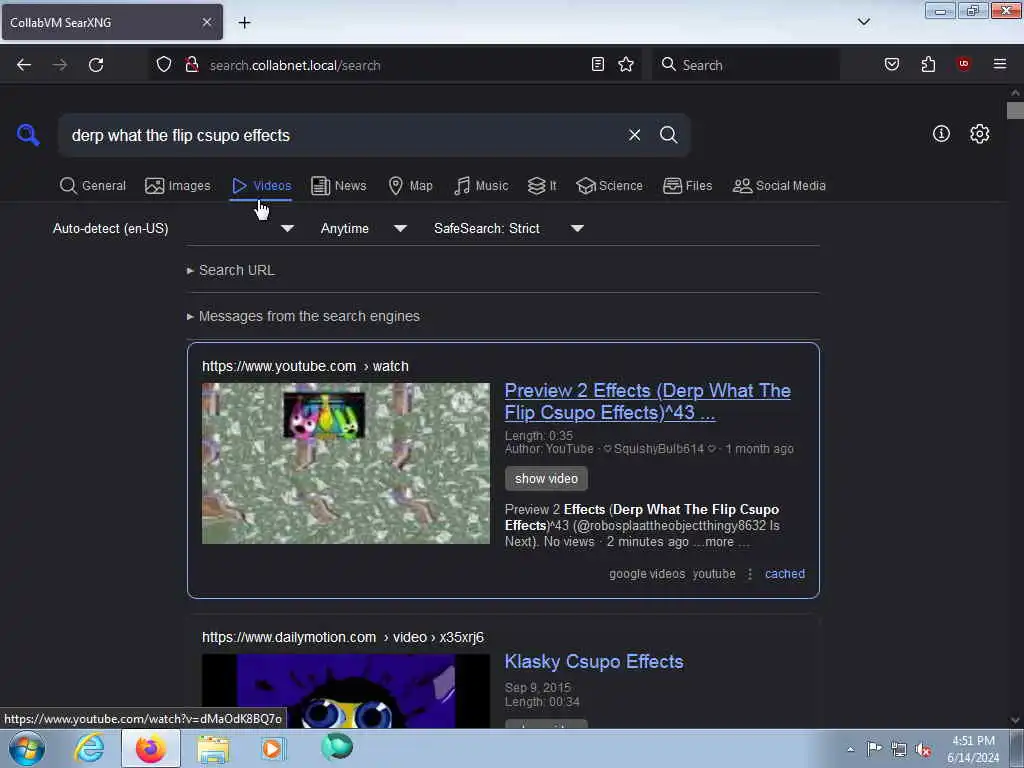Expand Messages from the search engines
This screenshot has height=768, width=1024.
pyautogui.click(x=303, y=316)
